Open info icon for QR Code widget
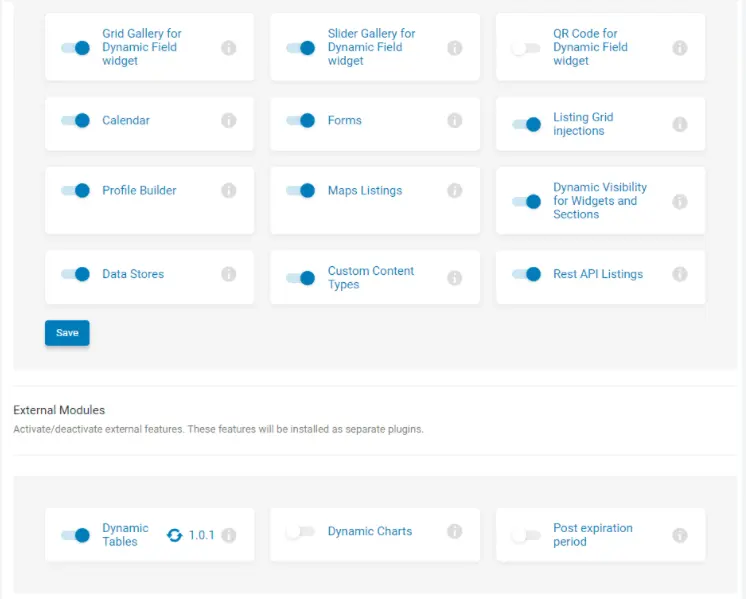 (680, 48)
